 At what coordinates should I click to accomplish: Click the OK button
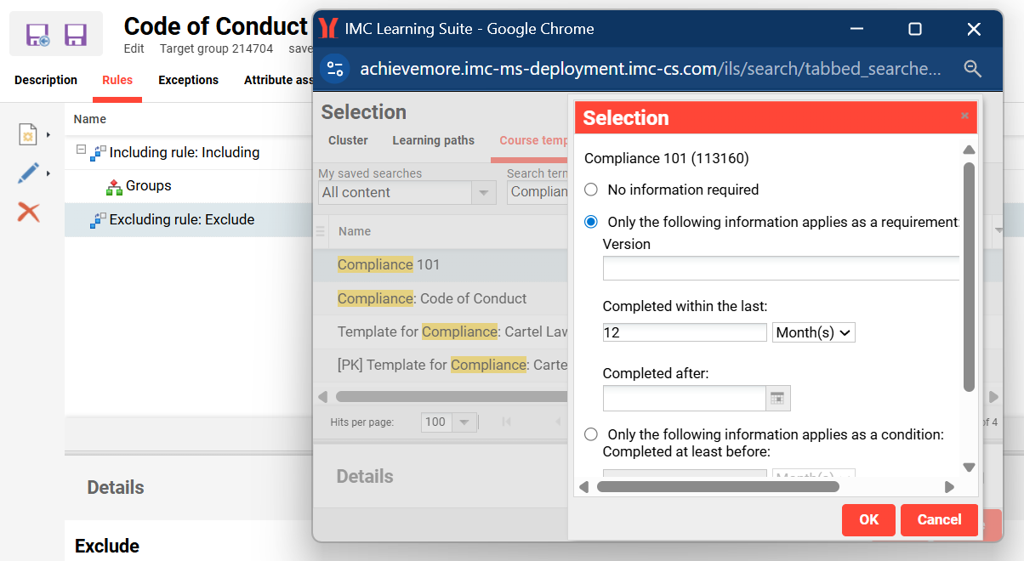click(868, 520)
